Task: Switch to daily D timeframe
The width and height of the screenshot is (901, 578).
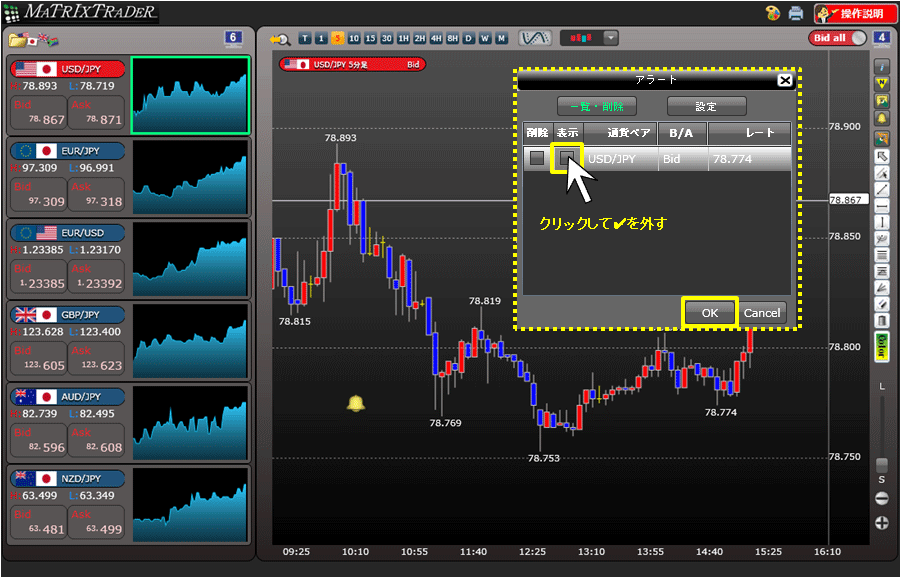Action: [x=469, y=38]
